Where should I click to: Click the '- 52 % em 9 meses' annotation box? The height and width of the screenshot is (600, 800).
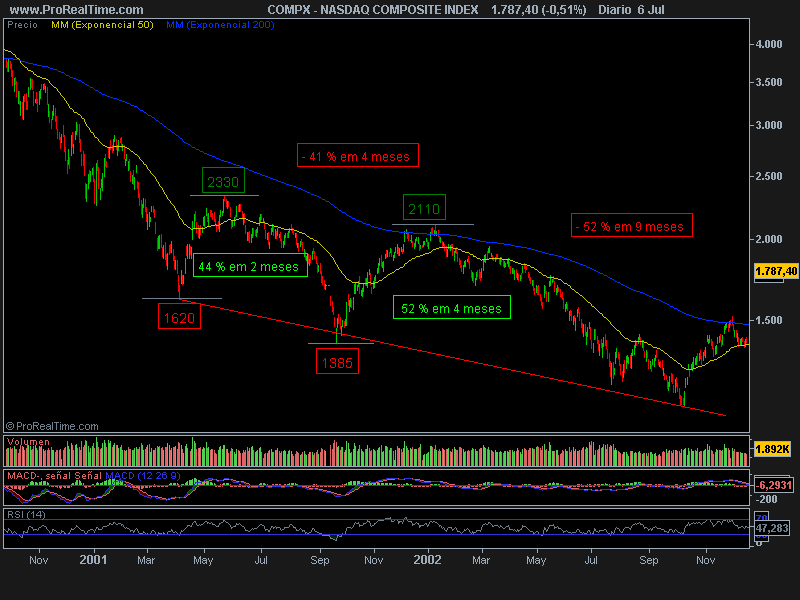pyautogui.click(x=632, y=225)
